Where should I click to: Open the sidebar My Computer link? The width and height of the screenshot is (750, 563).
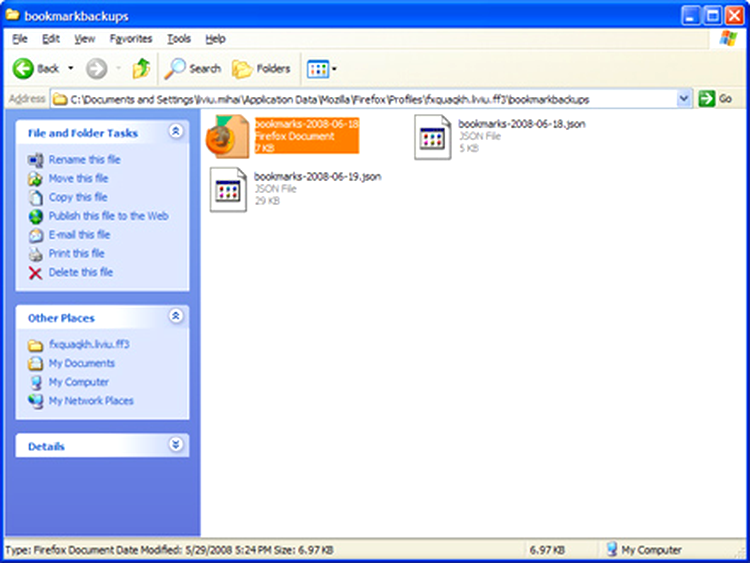(79, 382)
